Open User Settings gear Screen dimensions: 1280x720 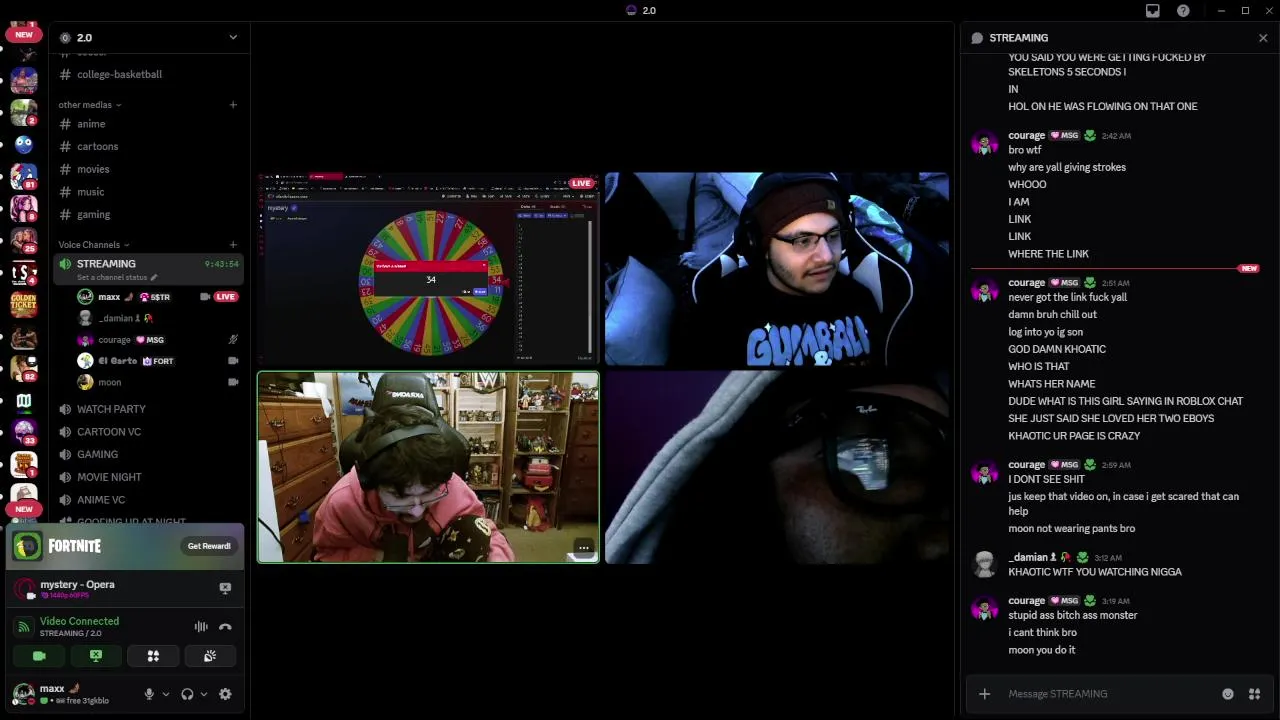click(x=225, y=694)
